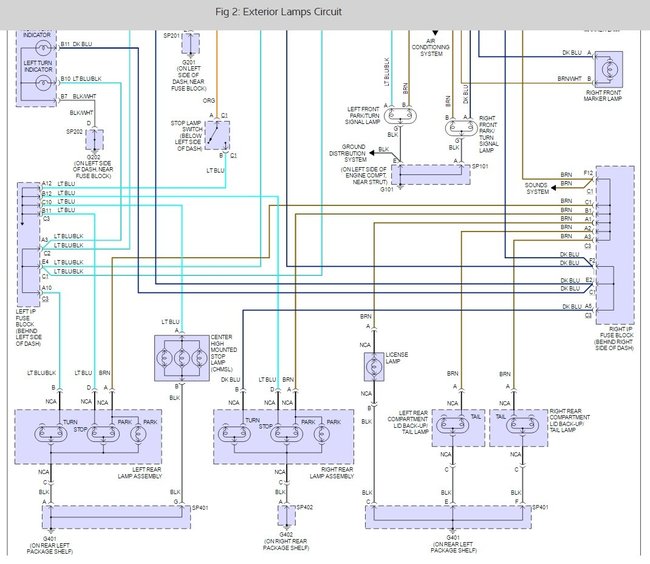Viewport: 650px width, 564px height.
Task: Select the G202 ground splice SP202
Action: (x=95, y=140)
